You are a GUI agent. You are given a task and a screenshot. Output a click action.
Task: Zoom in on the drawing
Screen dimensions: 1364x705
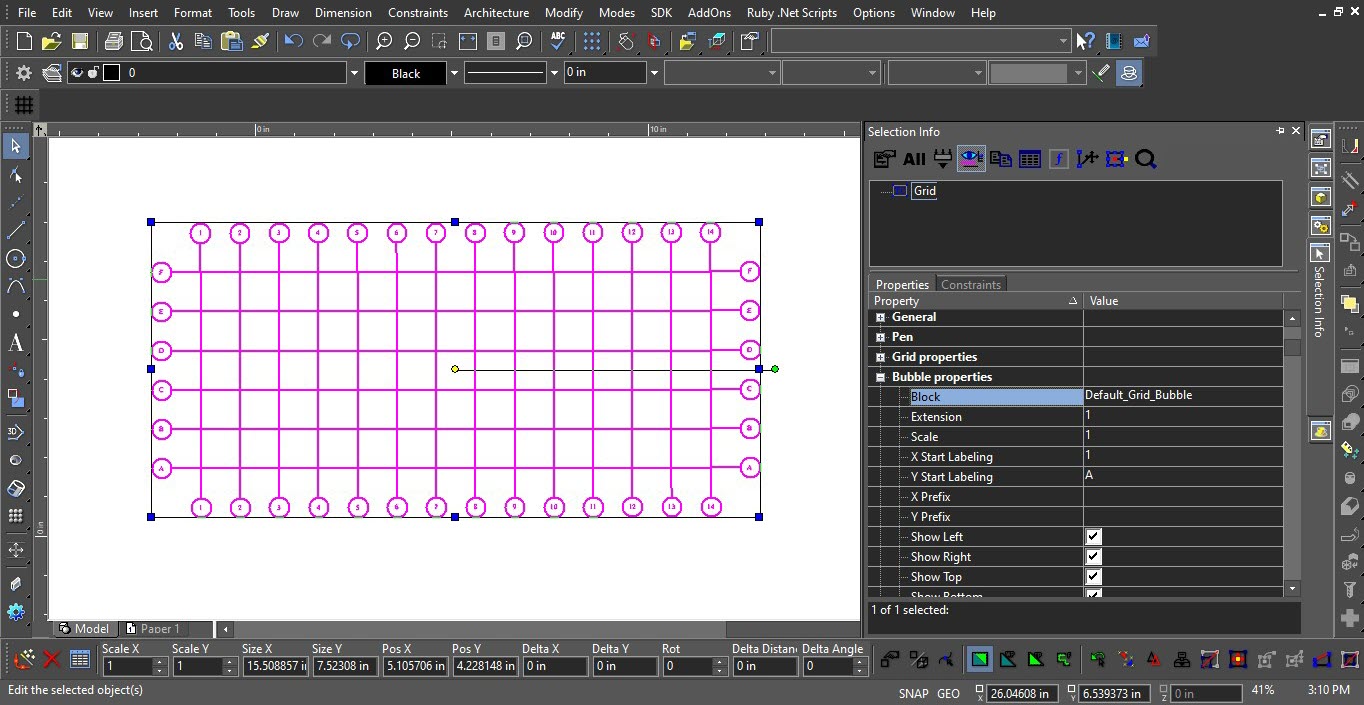pos(384,41)
